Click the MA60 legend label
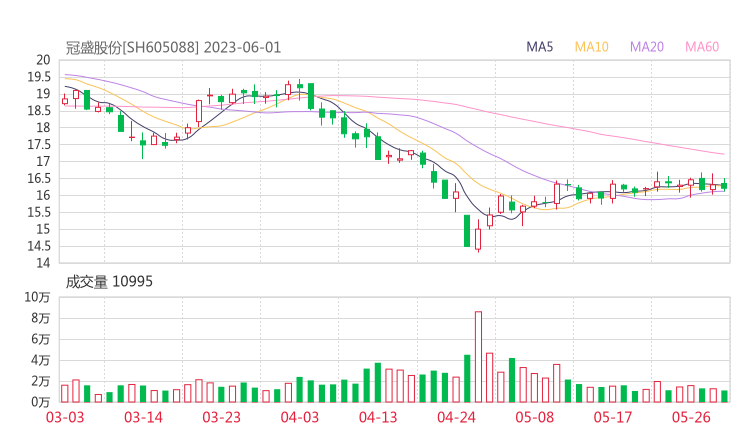The image size is (740, 440). pyautogui.click(x=702, y=47)
